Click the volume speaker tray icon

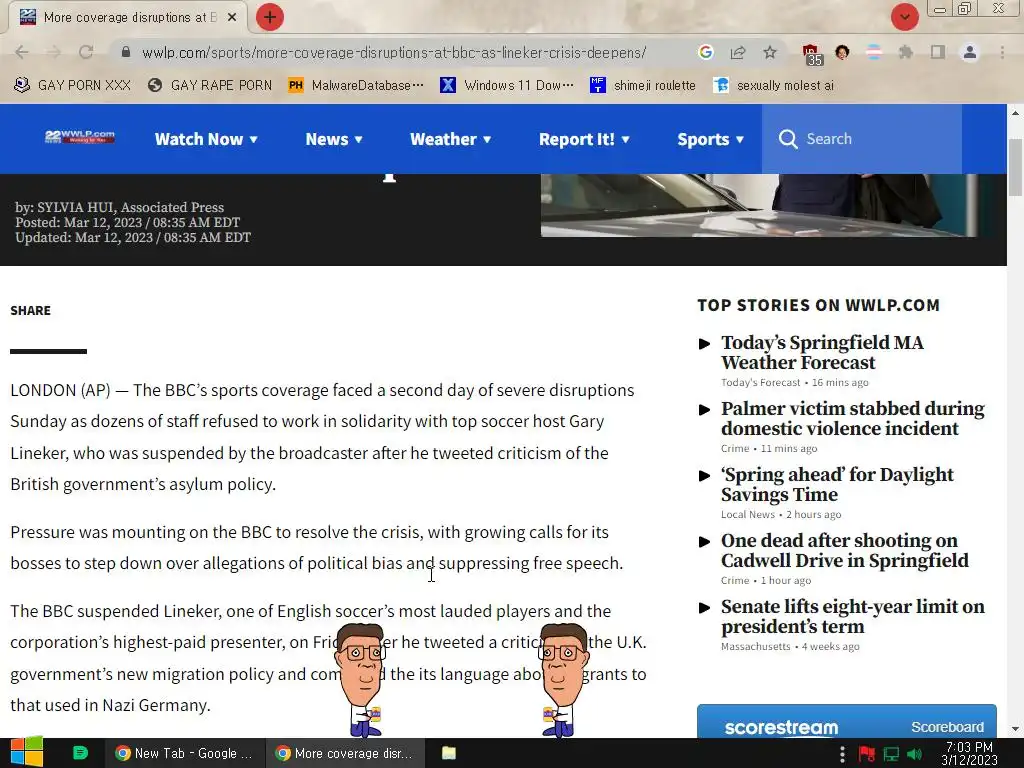point(914,754)
